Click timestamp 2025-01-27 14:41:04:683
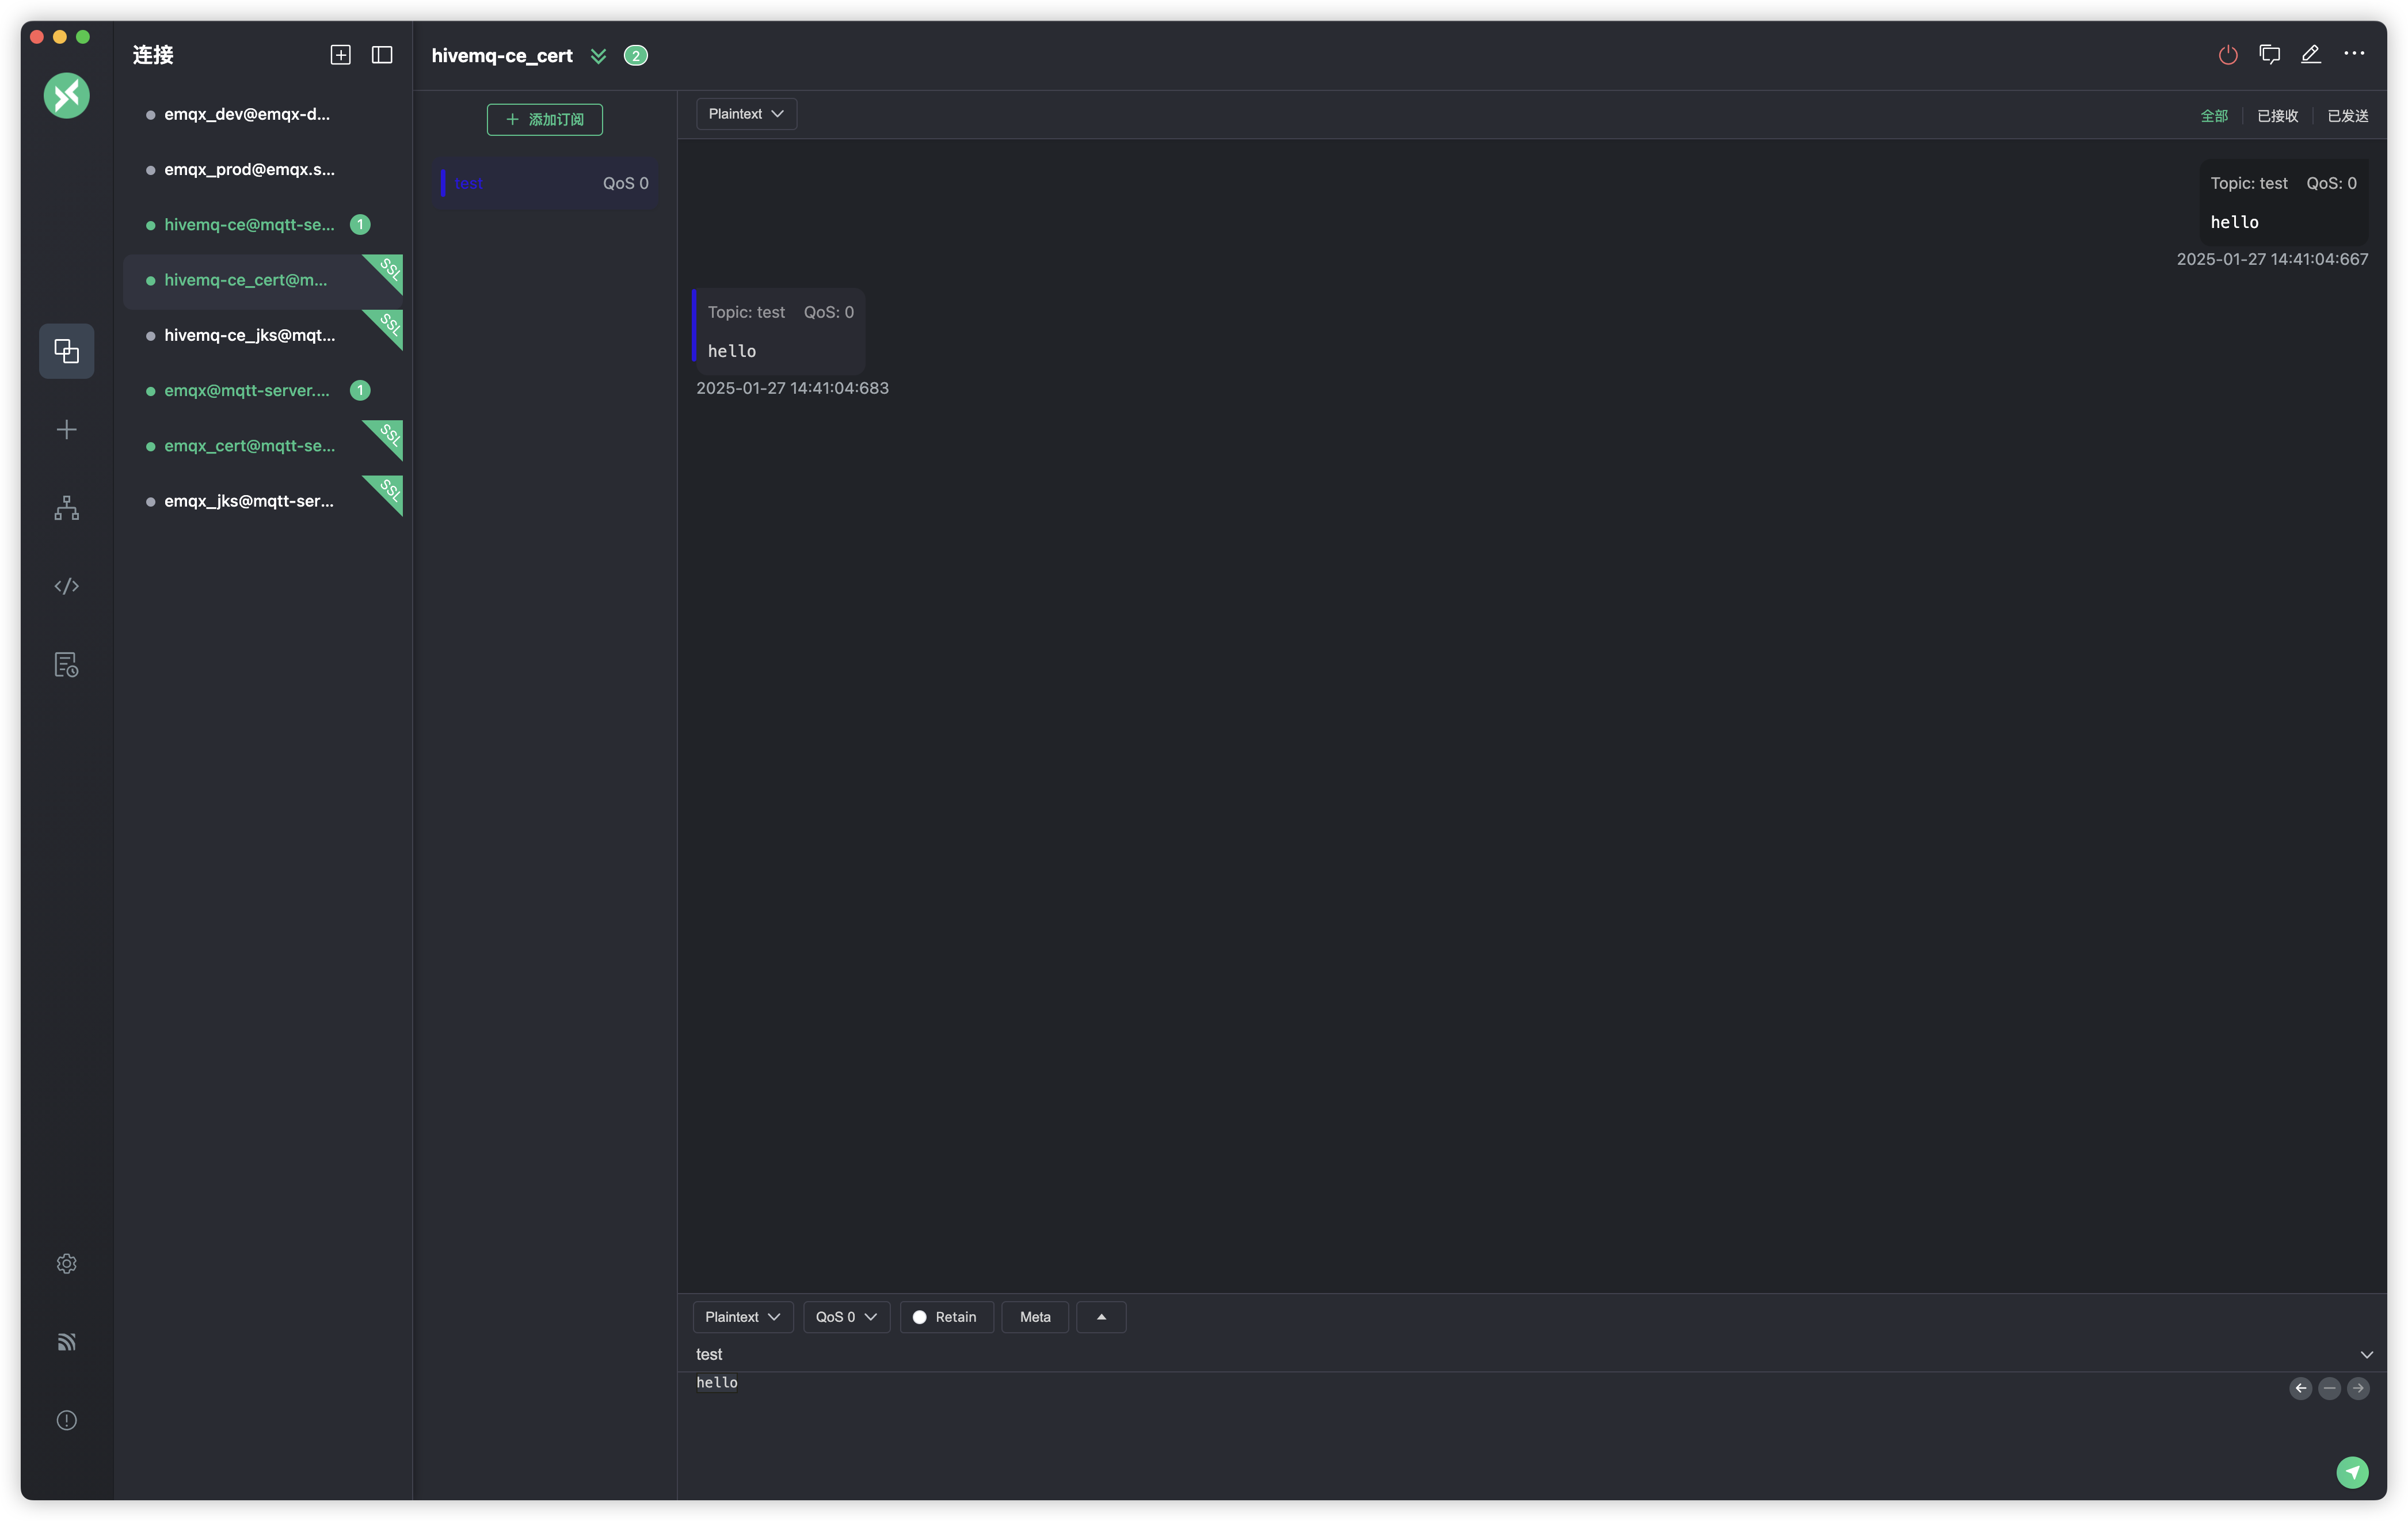The width and height of the screenshot is (2408, 1521). coord(792,388)
